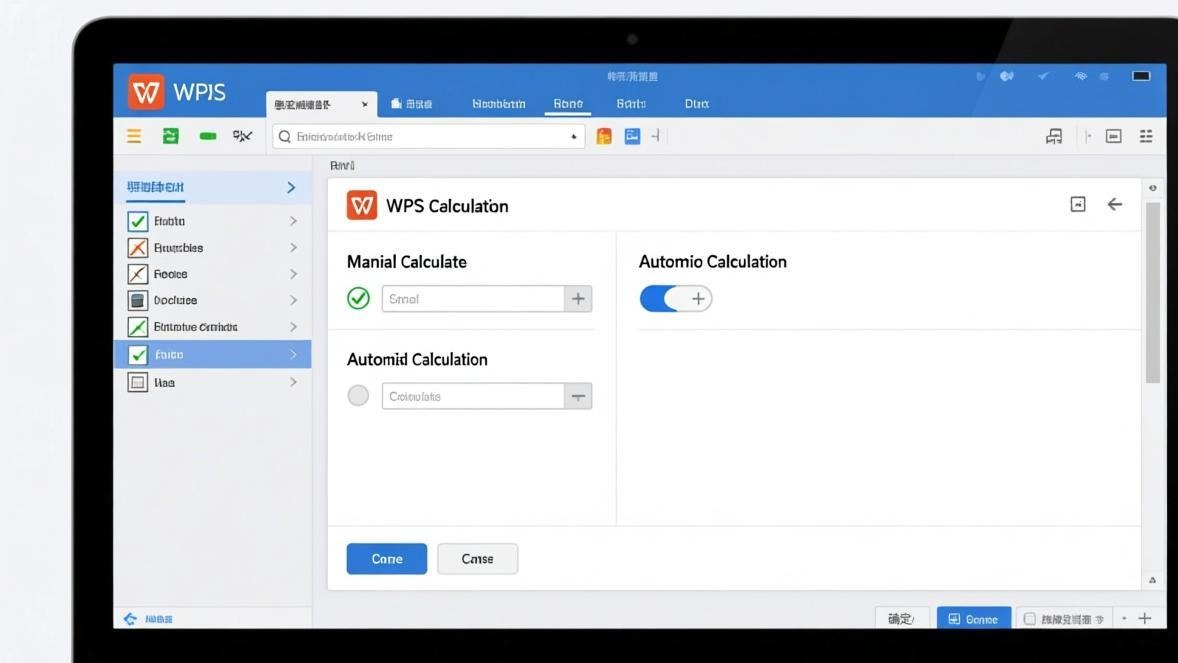Image resolution: width=1178 pixels, height=663 pixels.
Task: Toggle the Automio Calculation switch
Action: pyautogui.click(x=675, y=299)
